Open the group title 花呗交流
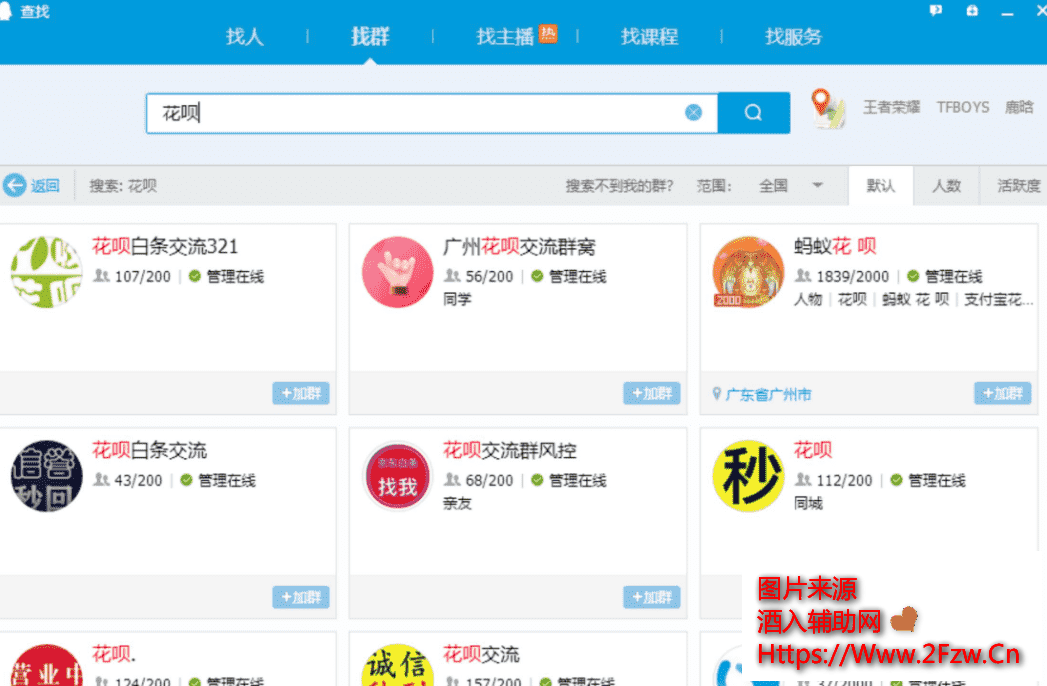Screen dimensions: 1047x686 tap(481, 654)
